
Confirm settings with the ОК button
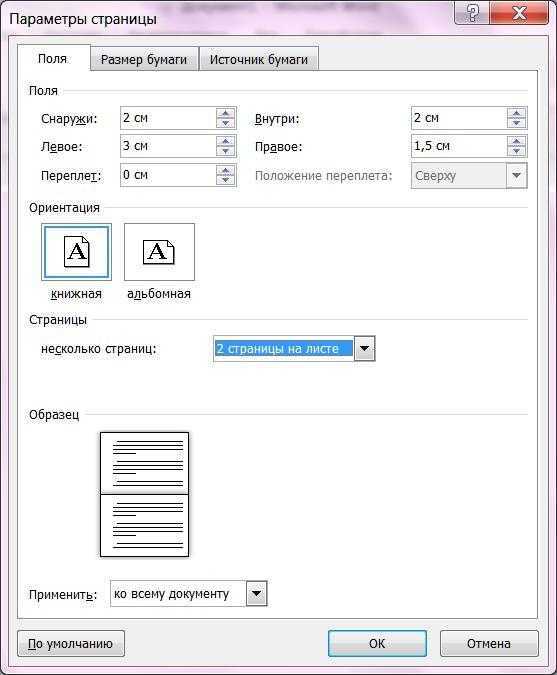click(x=378, y=644)
